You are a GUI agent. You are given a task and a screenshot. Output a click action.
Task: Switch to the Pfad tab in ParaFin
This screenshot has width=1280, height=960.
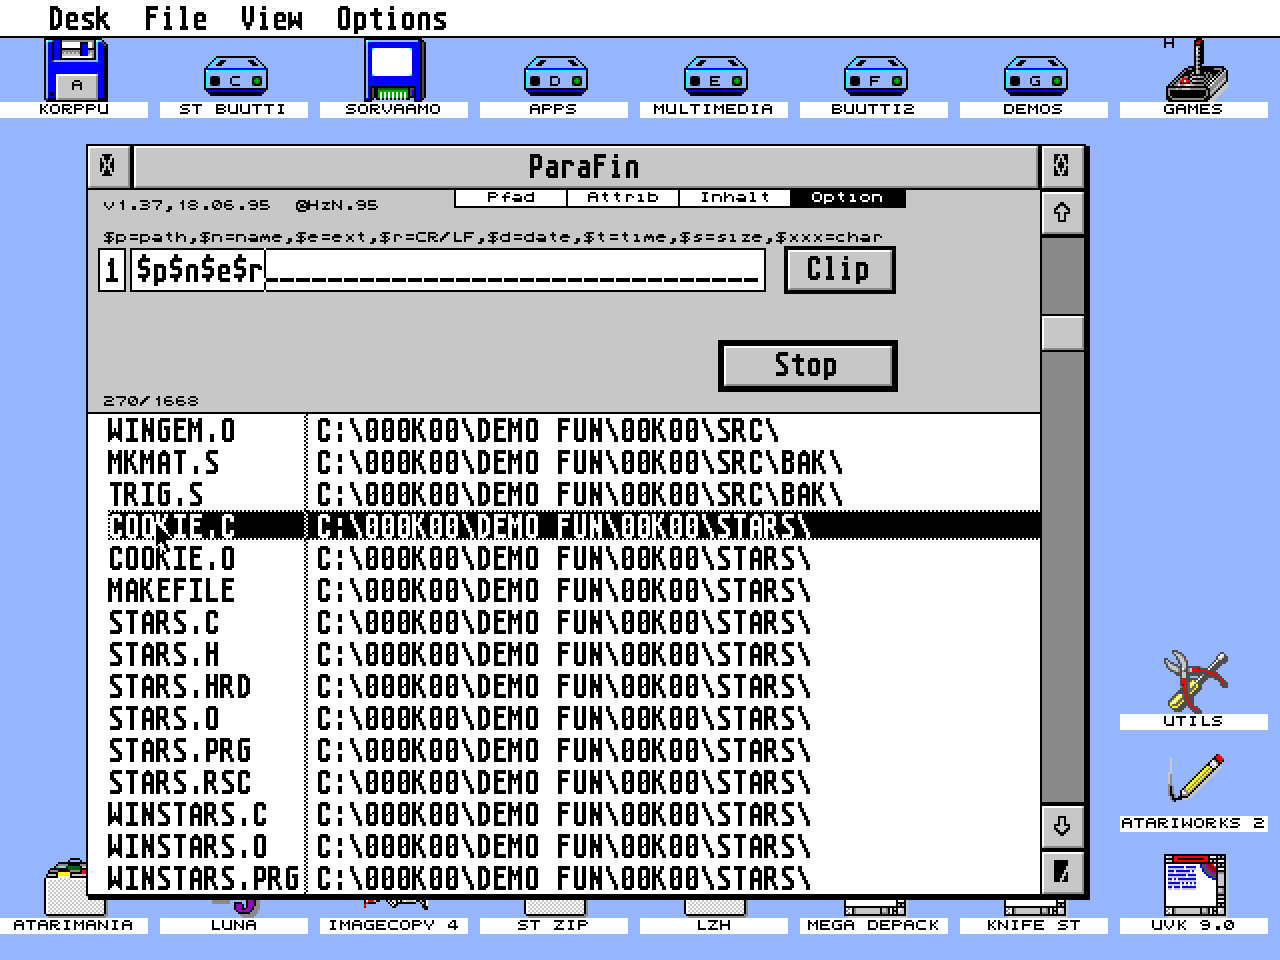[x=509, y=197]
